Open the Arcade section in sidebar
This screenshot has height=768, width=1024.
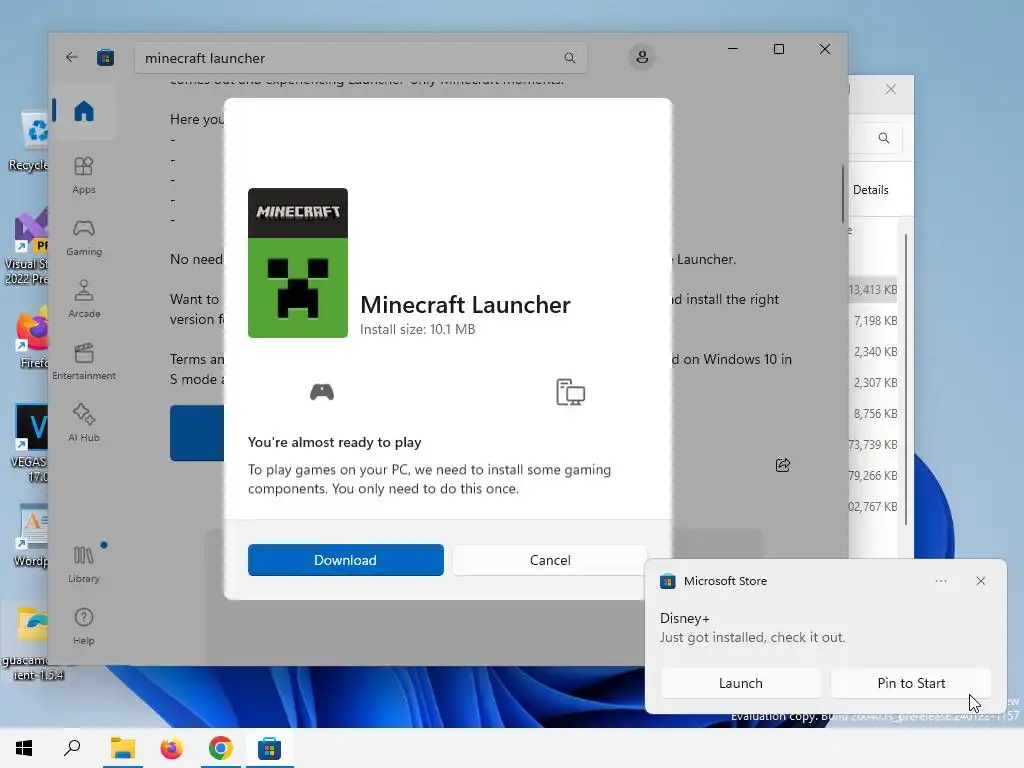pos(84,299)
